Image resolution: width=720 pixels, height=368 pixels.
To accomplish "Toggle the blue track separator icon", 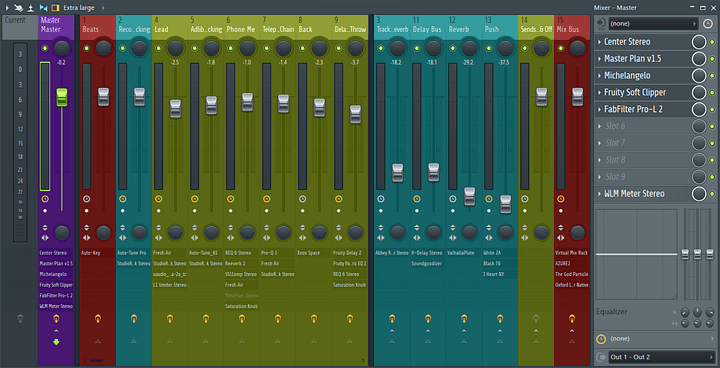I will (x=44, y=7).
